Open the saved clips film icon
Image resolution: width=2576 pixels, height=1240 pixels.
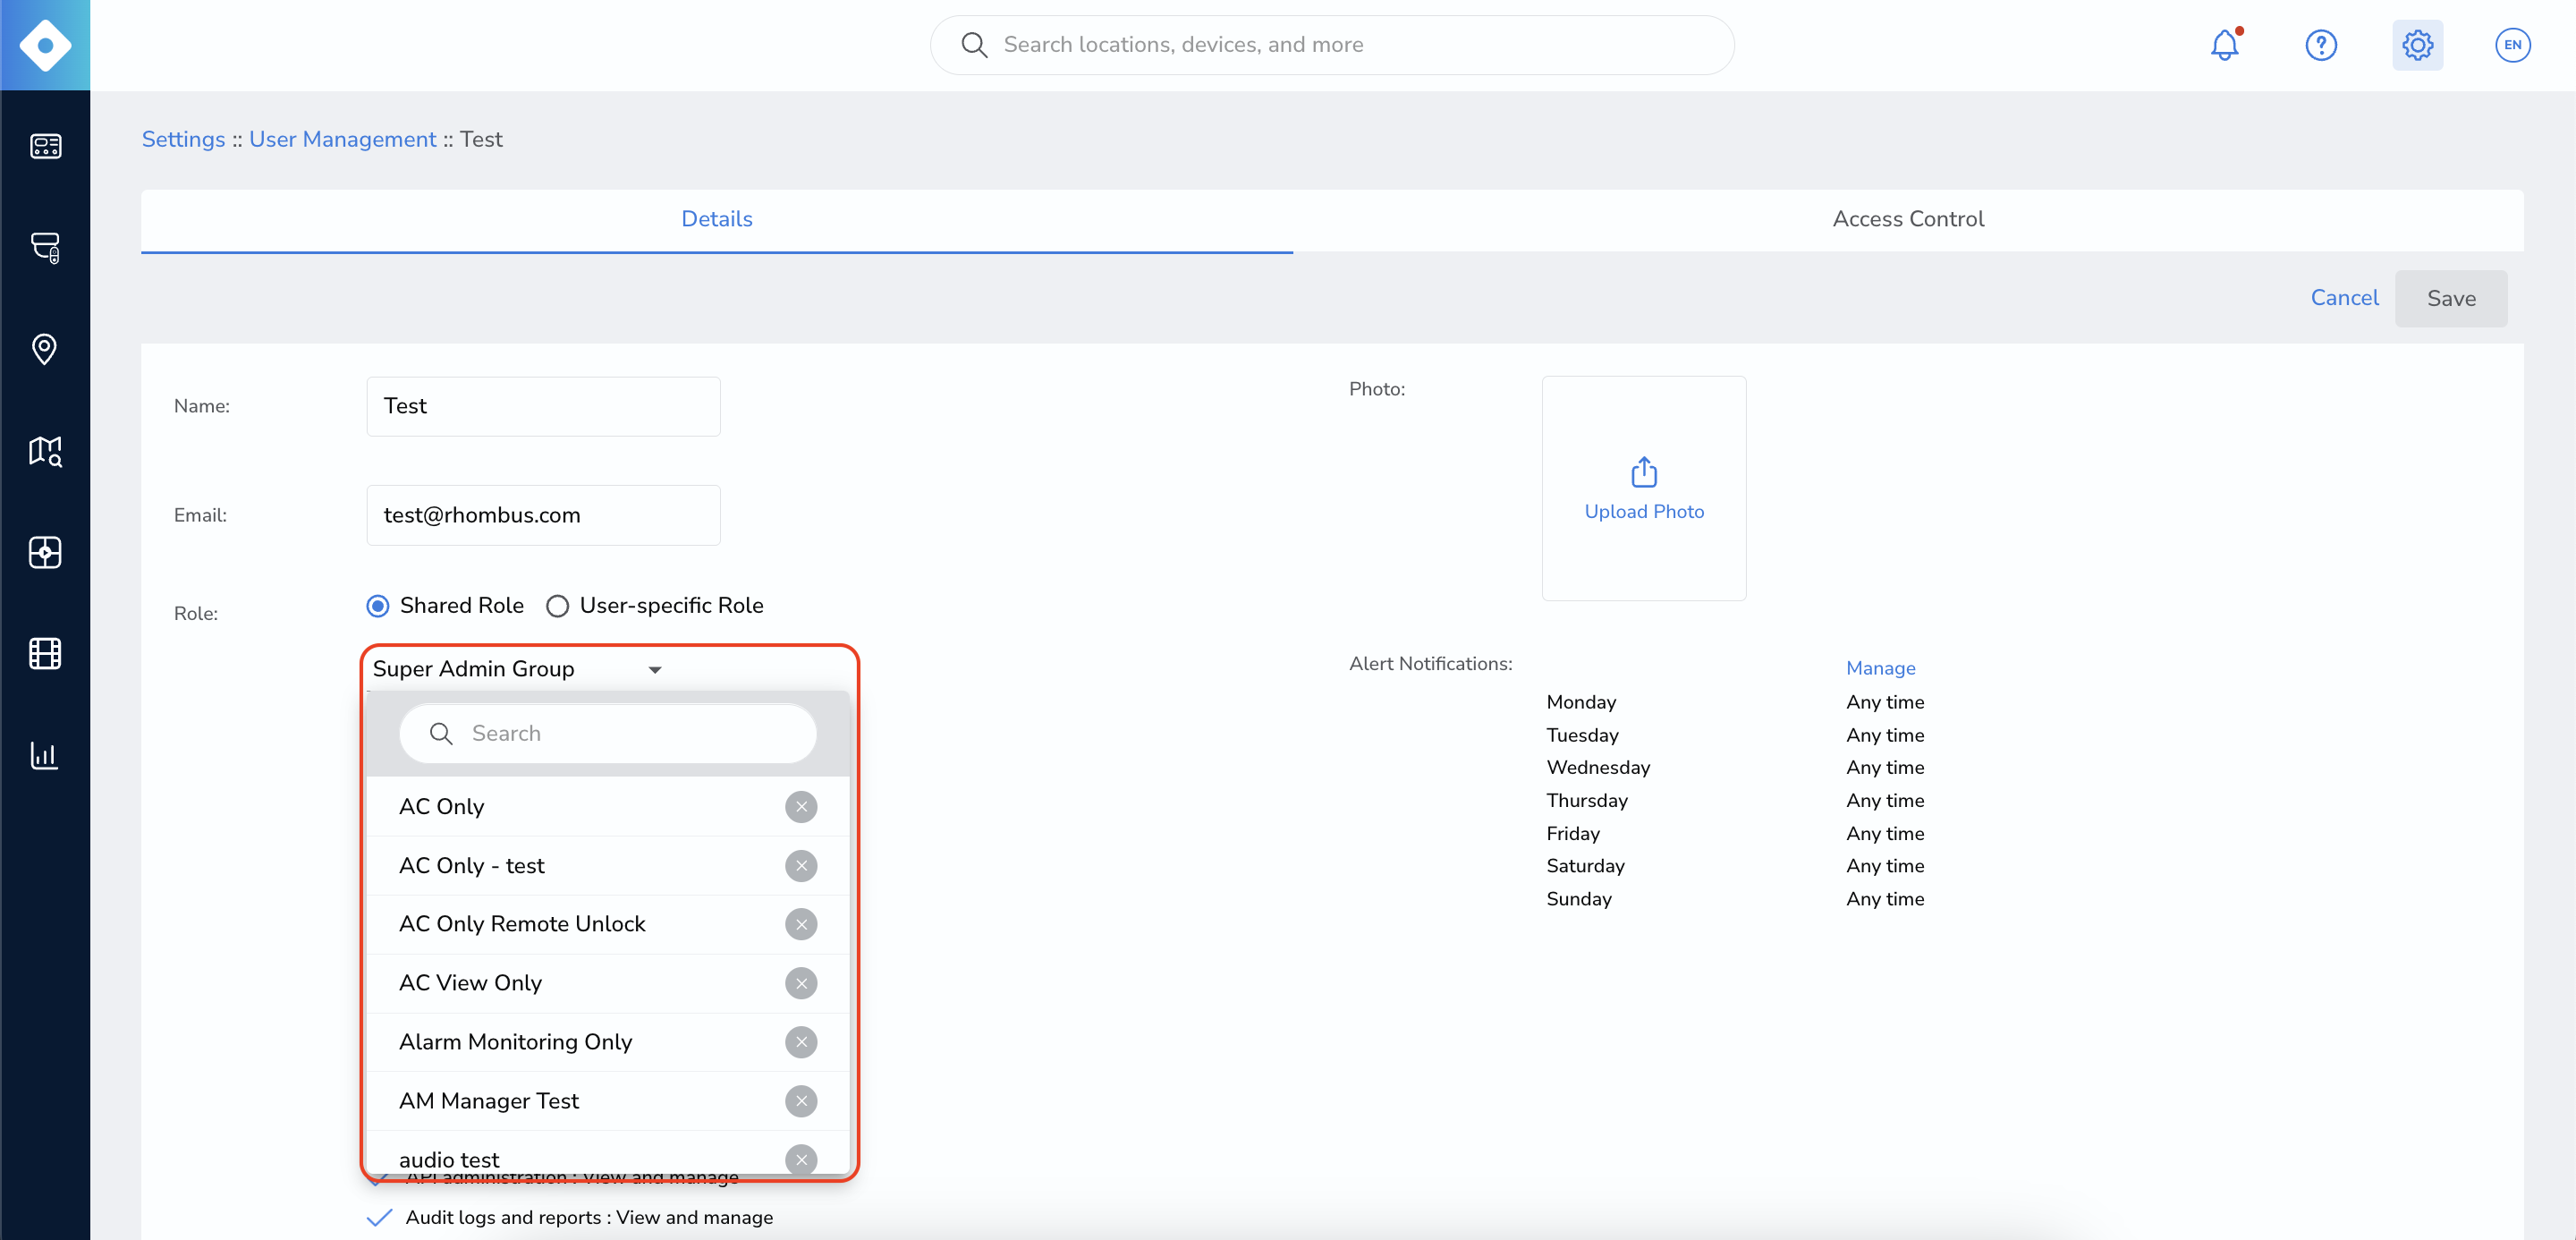(x=45, y=653)
